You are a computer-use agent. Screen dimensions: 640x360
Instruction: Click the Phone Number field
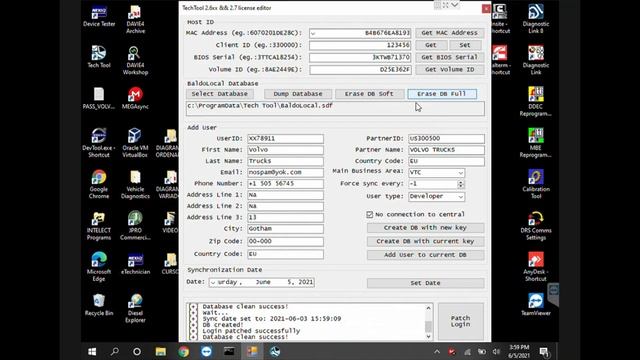tap(285, 184)
